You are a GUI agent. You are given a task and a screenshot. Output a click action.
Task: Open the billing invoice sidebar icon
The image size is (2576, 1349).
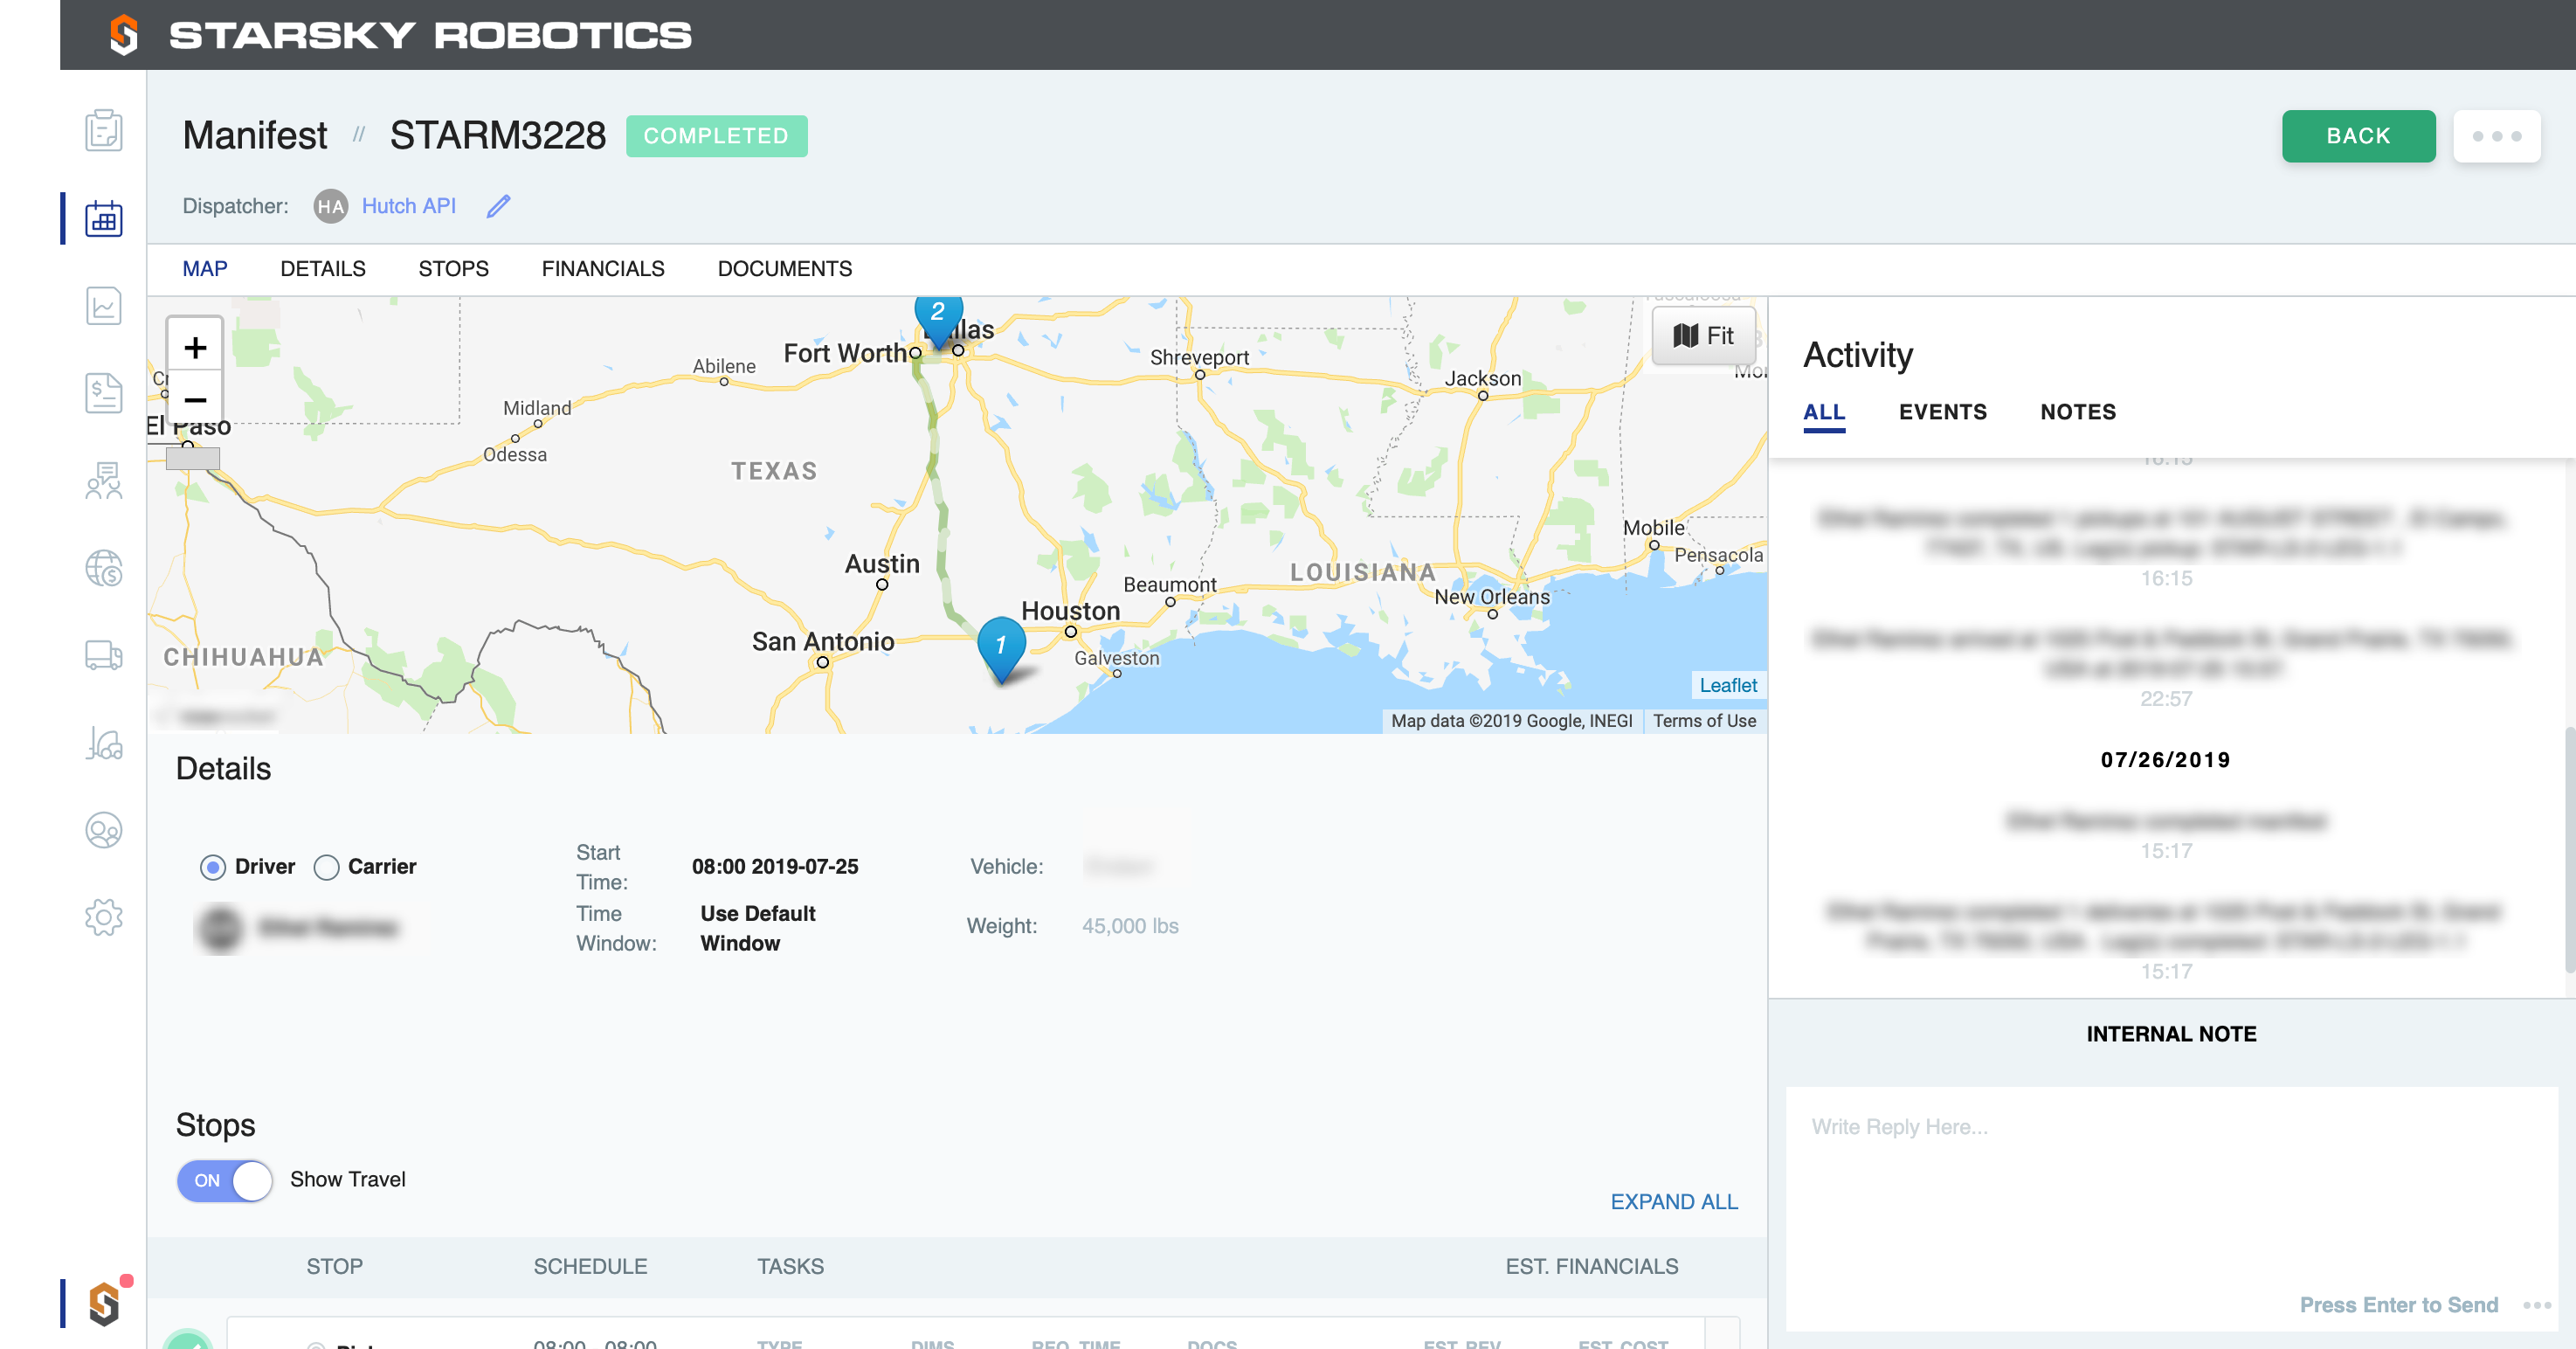click(x=103, y=393)
